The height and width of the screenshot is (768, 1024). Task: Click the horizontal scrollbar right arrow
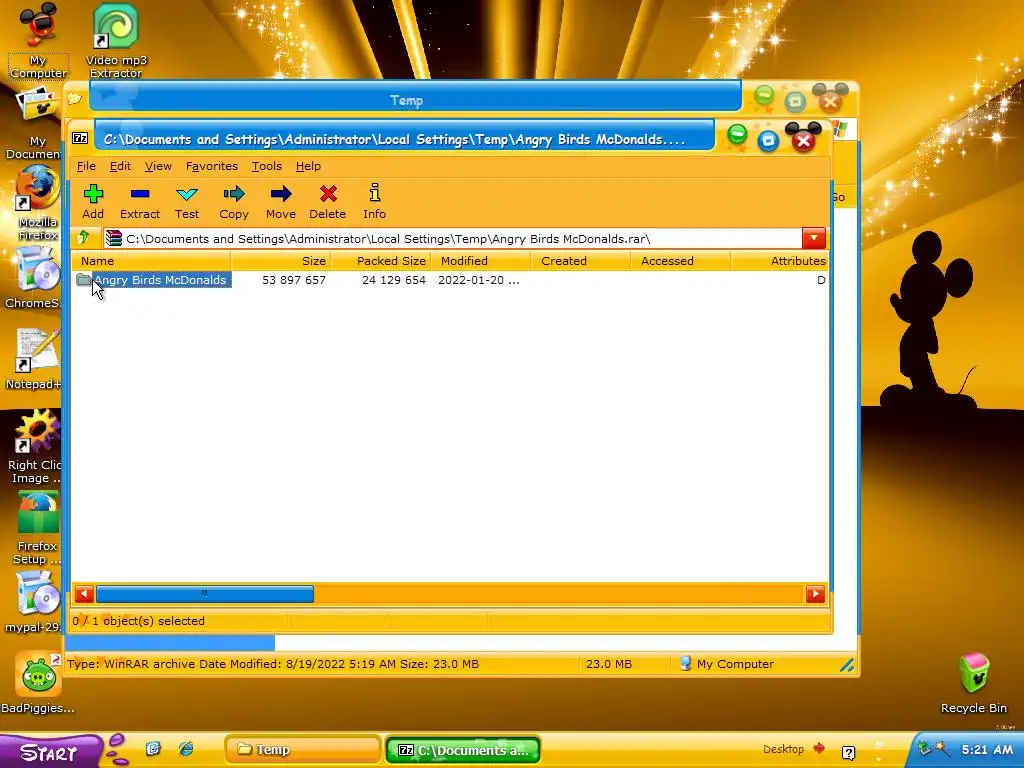[x=815, y=594]
